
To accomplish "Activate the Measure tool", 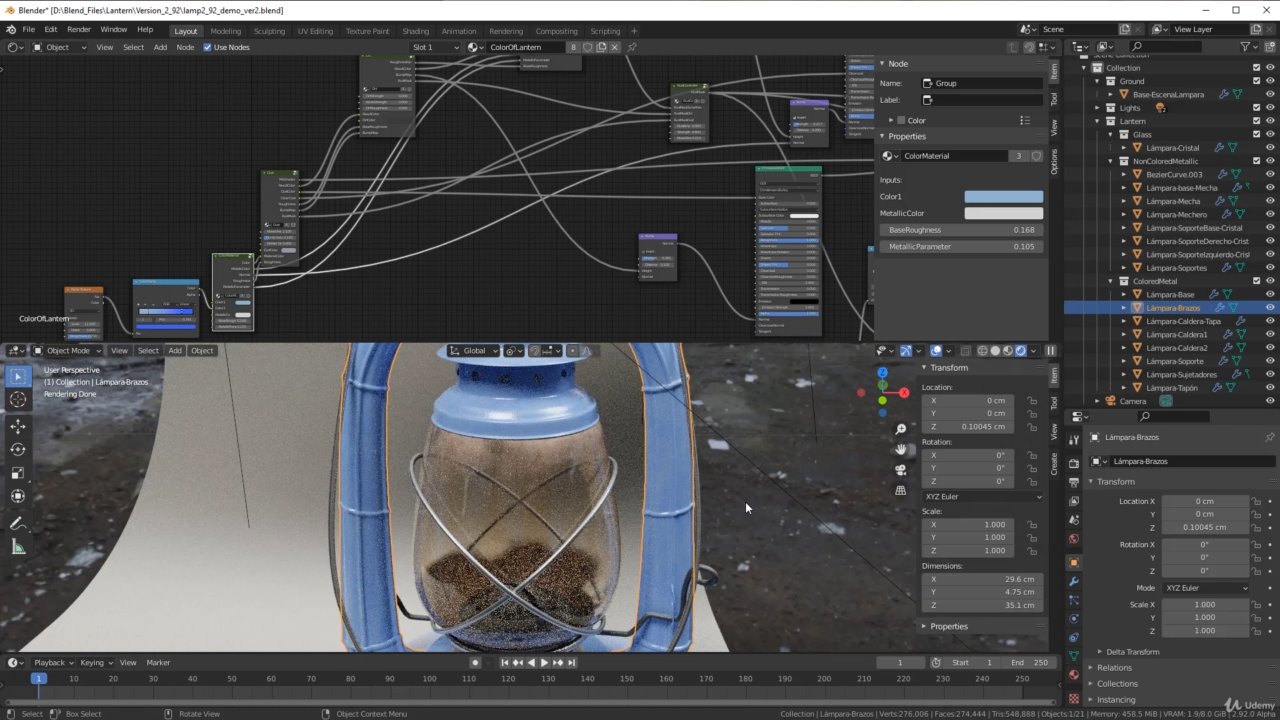I will [18, 547].
